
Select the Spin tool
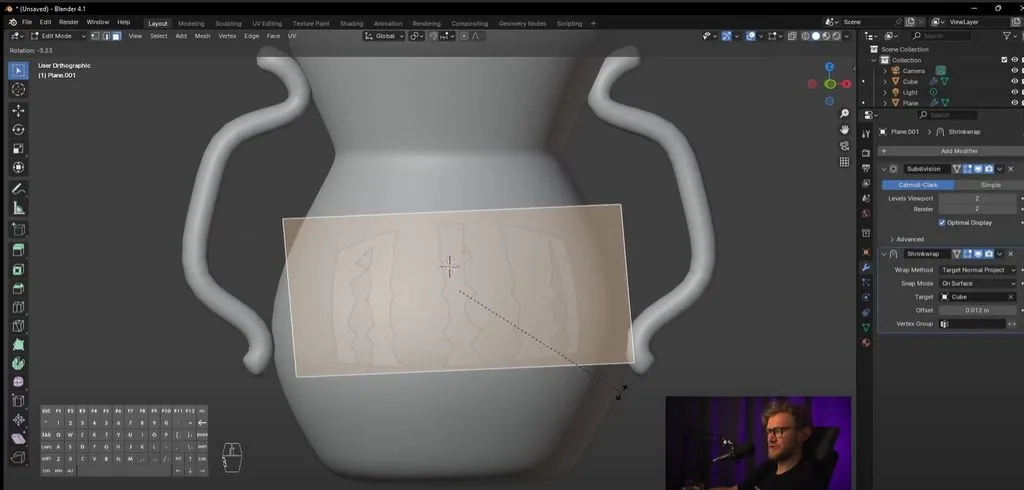click(x=18, y=363)
